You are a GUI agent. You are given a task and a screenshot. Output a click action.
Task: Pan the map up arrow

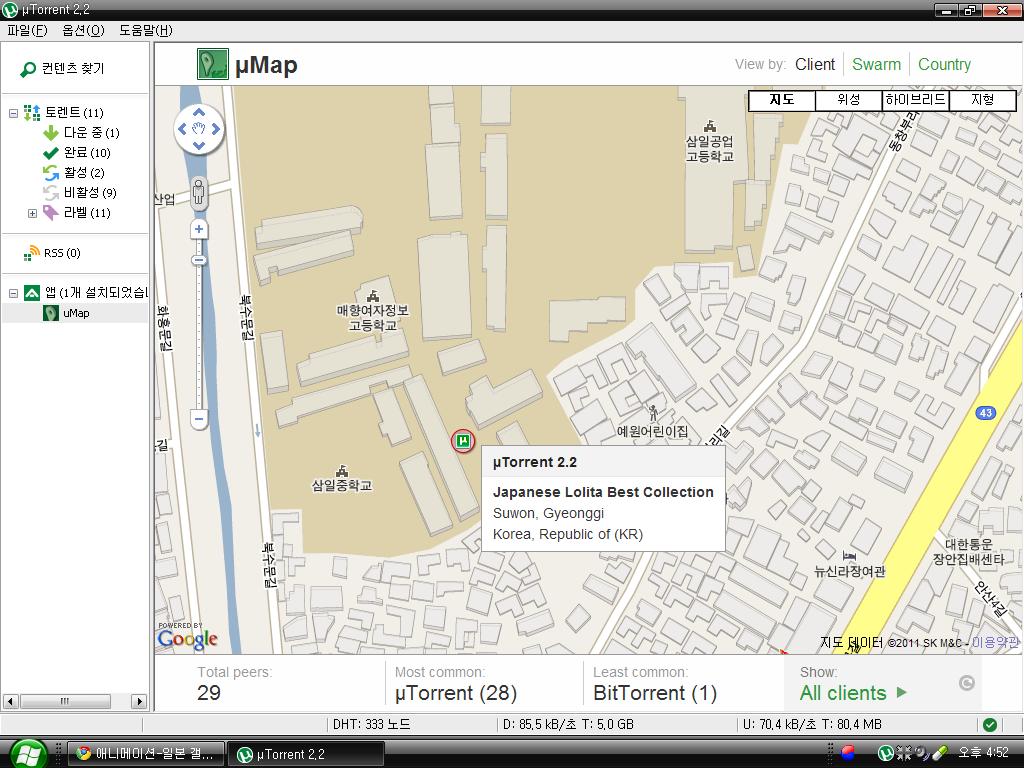pyautogui.click(x=199, y=112)
